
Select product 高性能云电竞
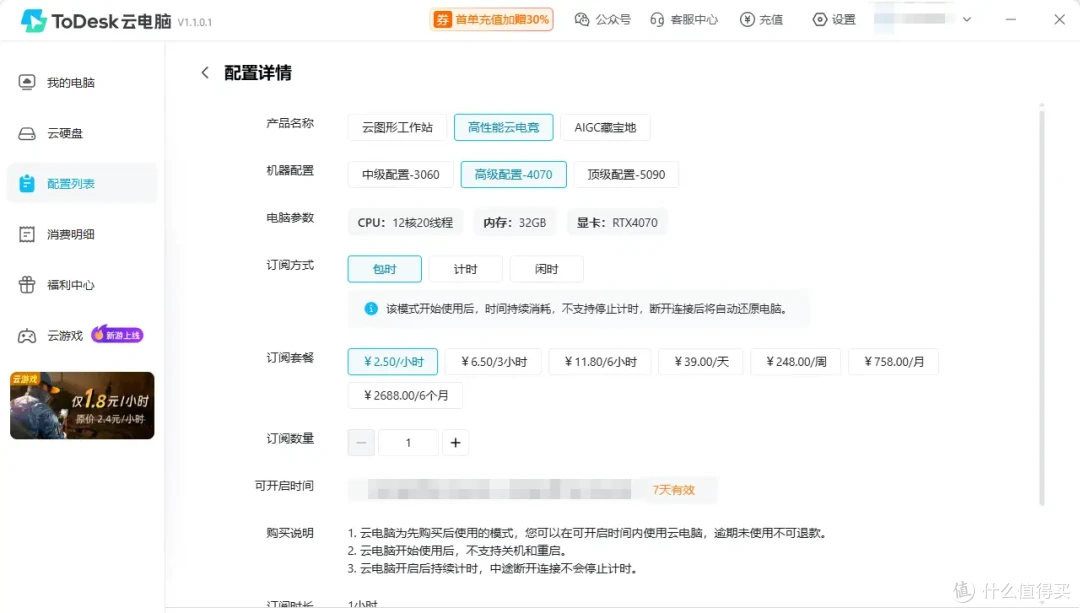click(x=503, y=127)
